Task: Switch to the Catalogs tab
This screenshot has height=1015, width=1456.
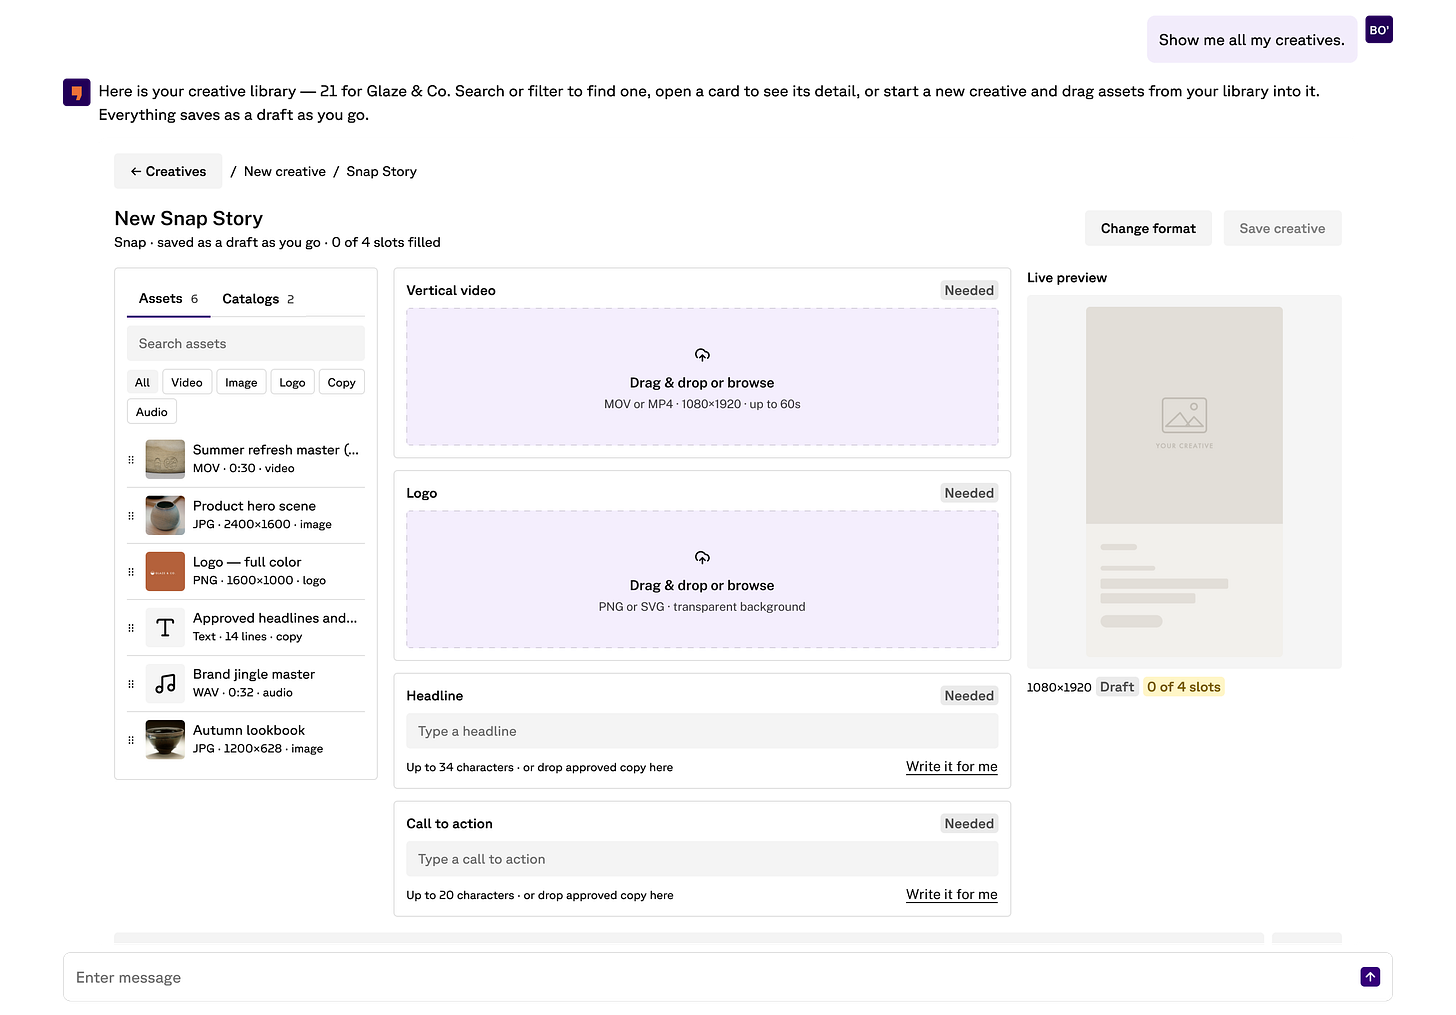Action: point(258,299)
